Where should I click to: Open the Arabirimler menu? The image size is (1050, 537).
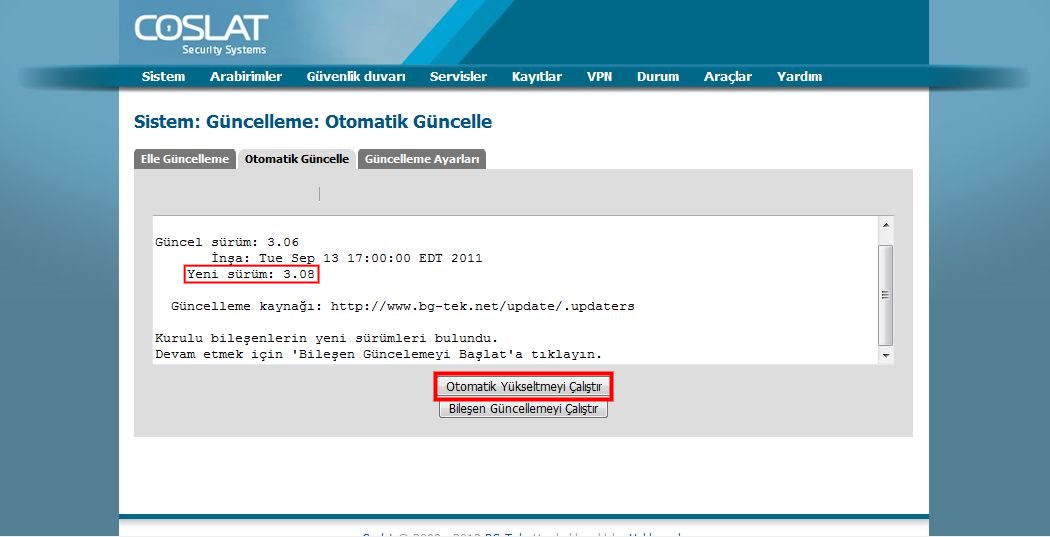click(246, 77)
